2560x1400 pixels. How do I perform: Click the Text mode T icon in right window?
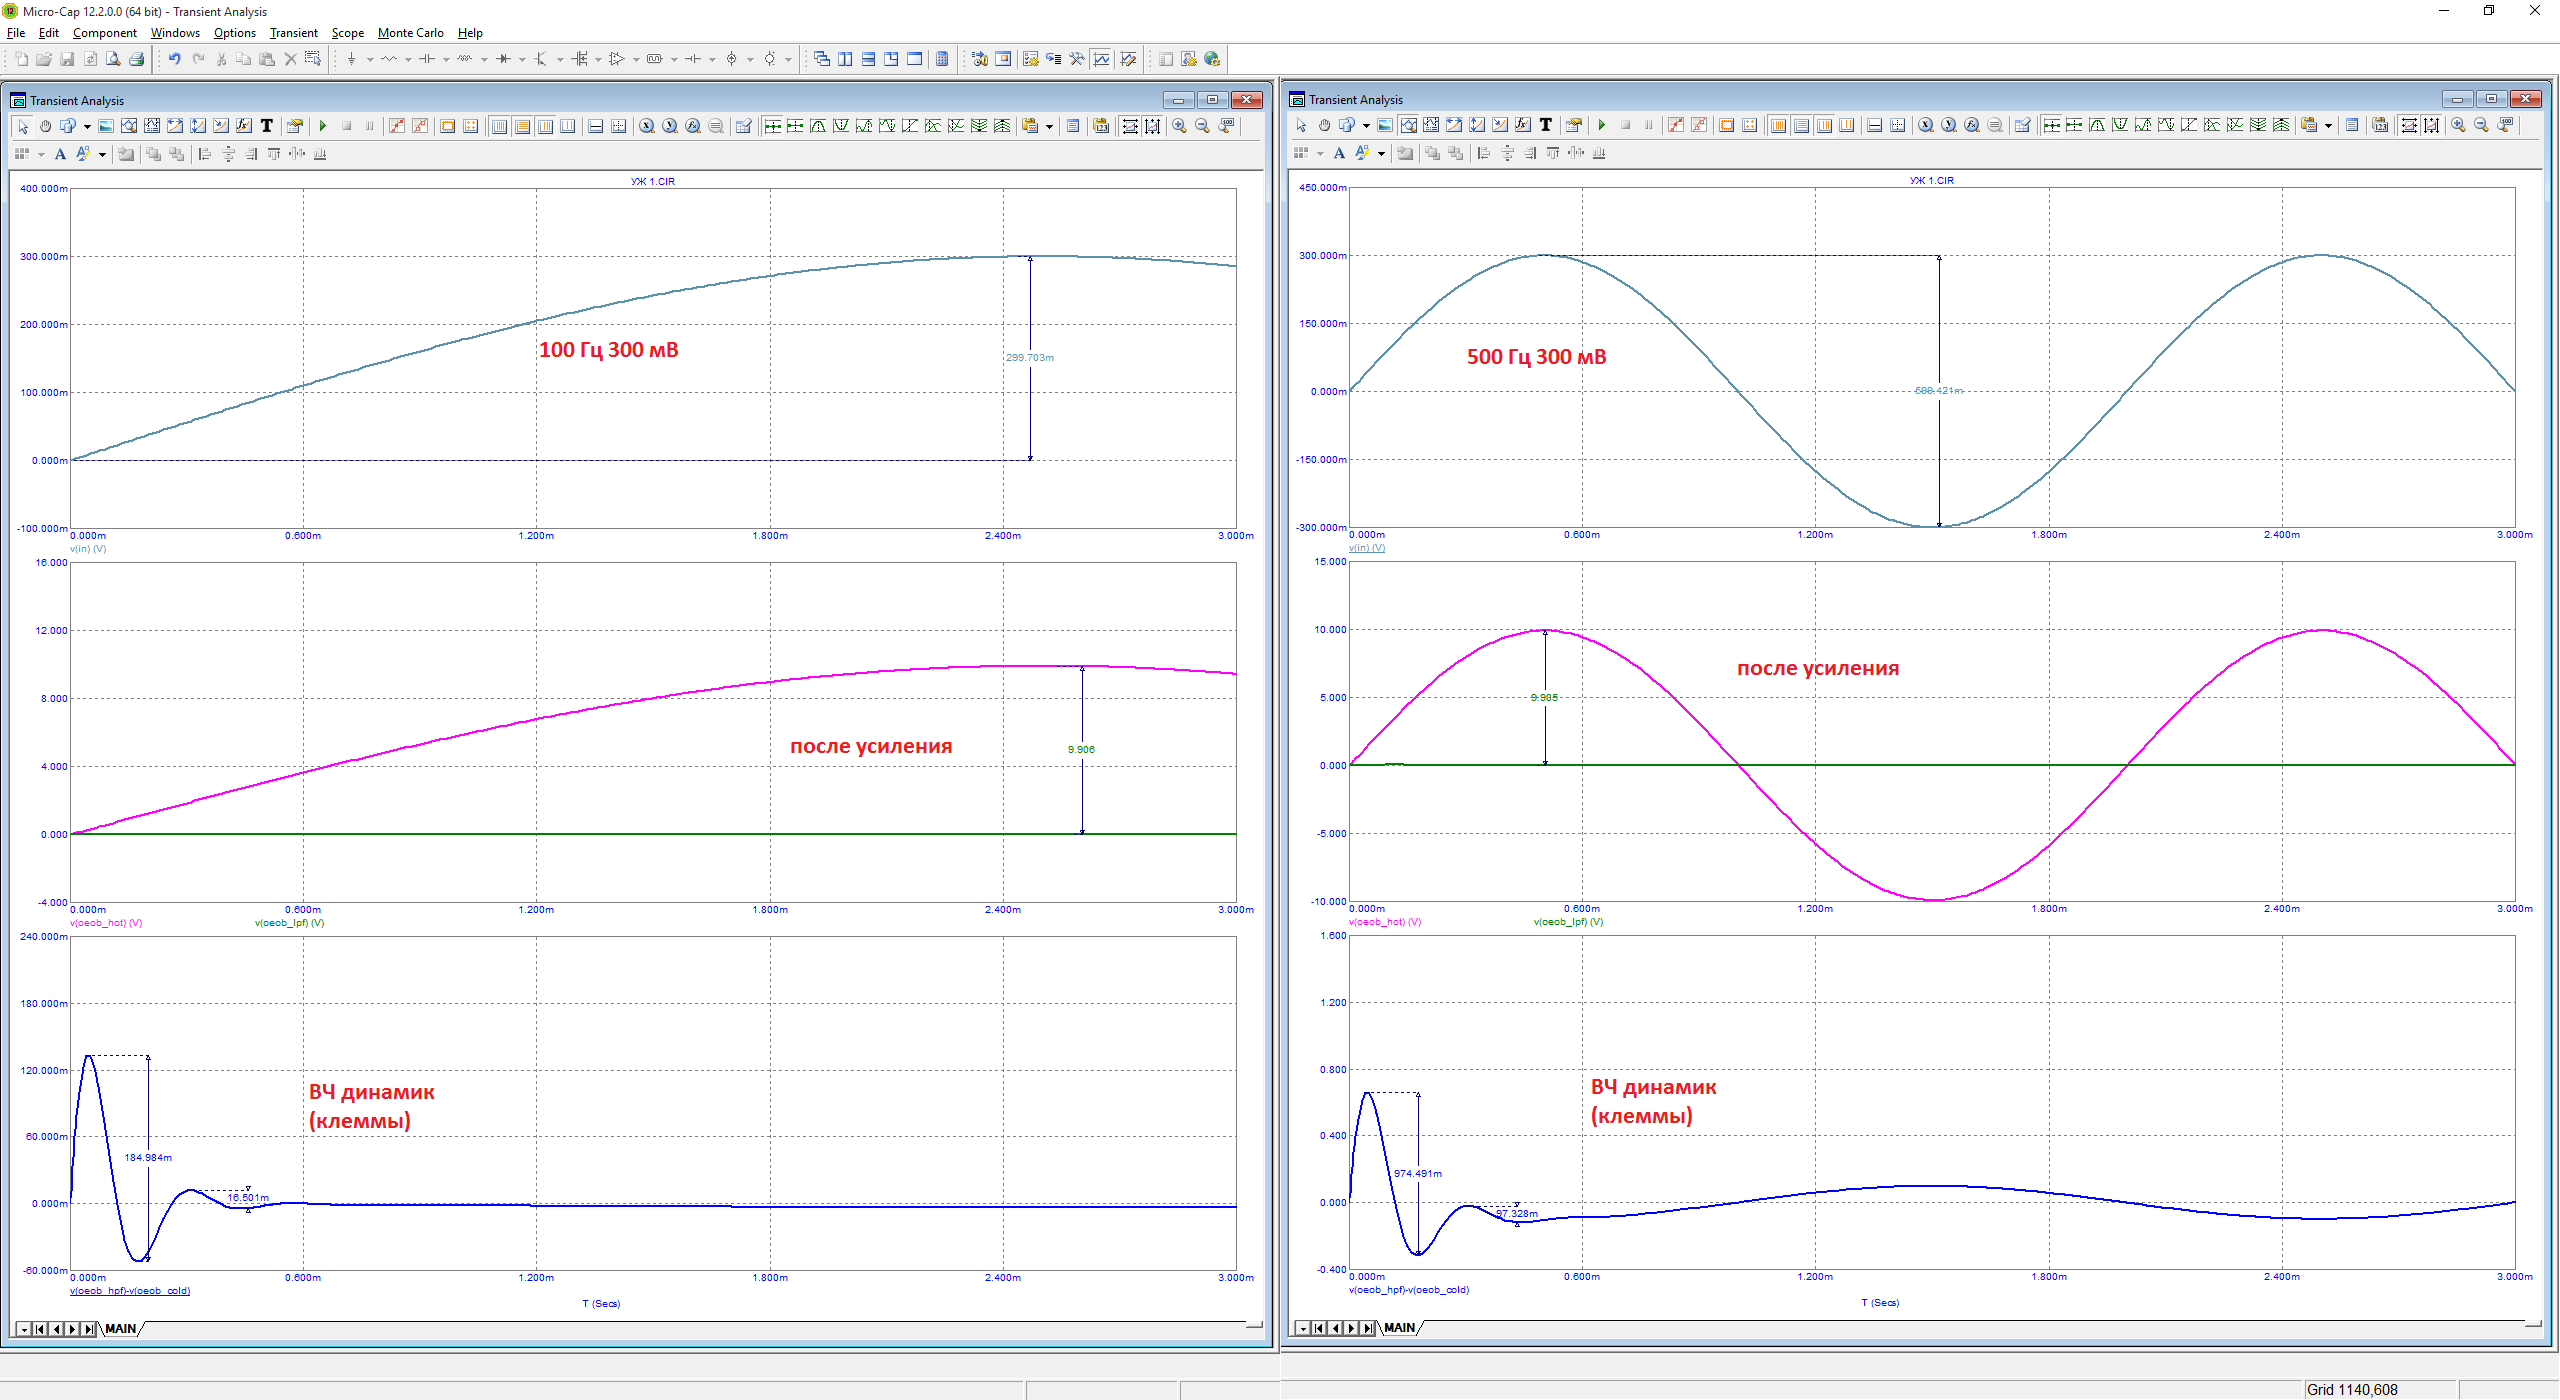click(1546, 125)
